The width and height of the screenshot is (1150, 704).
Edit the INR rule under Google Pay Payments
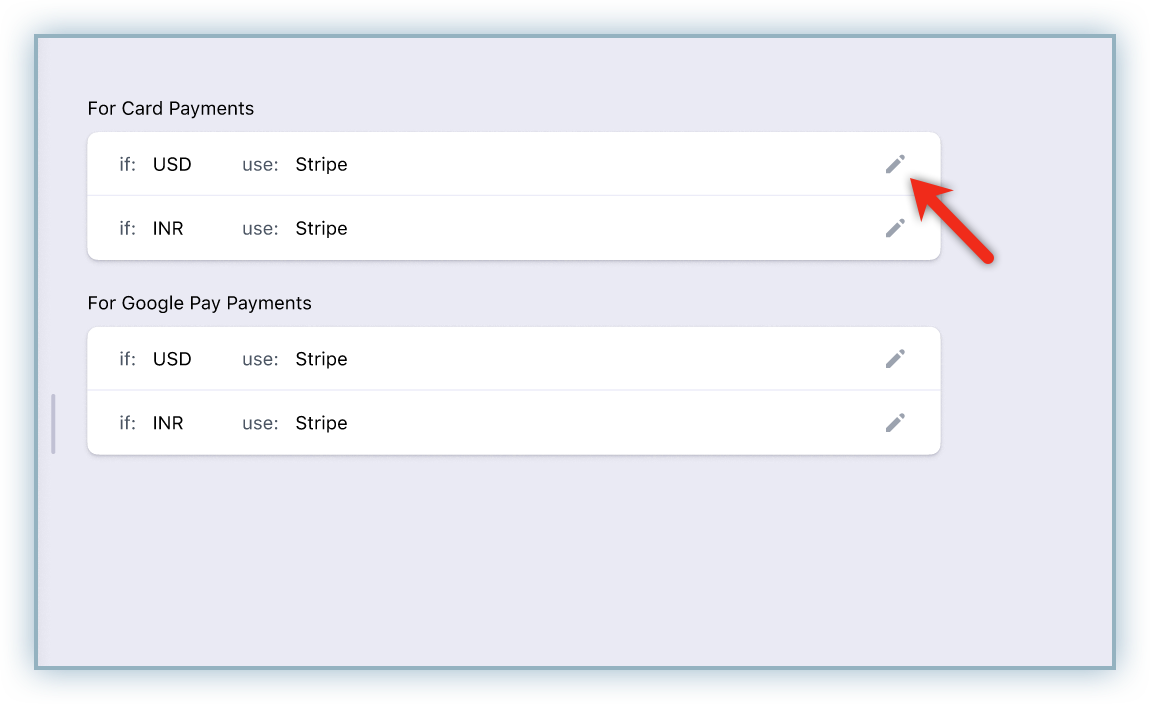click(895, 422)
